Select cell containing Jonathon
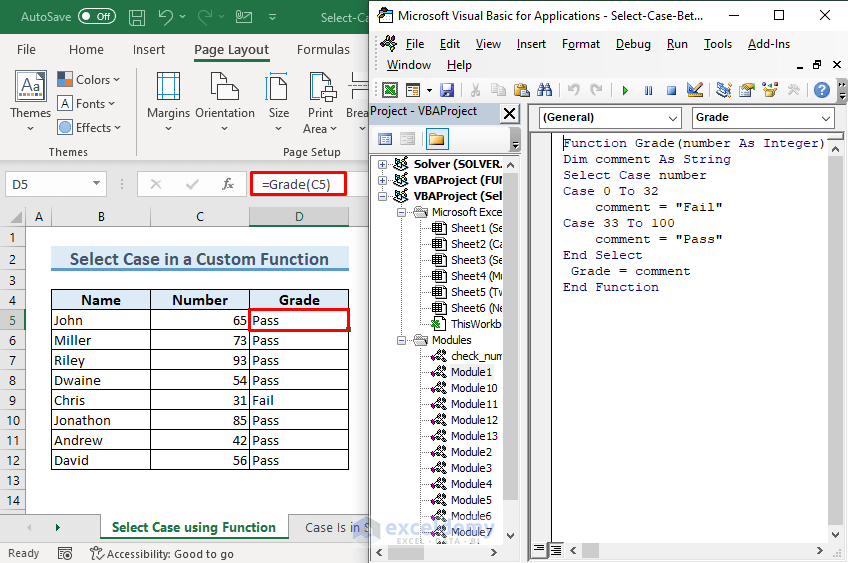This screenshot has width=848, height=563. [101, 420]
